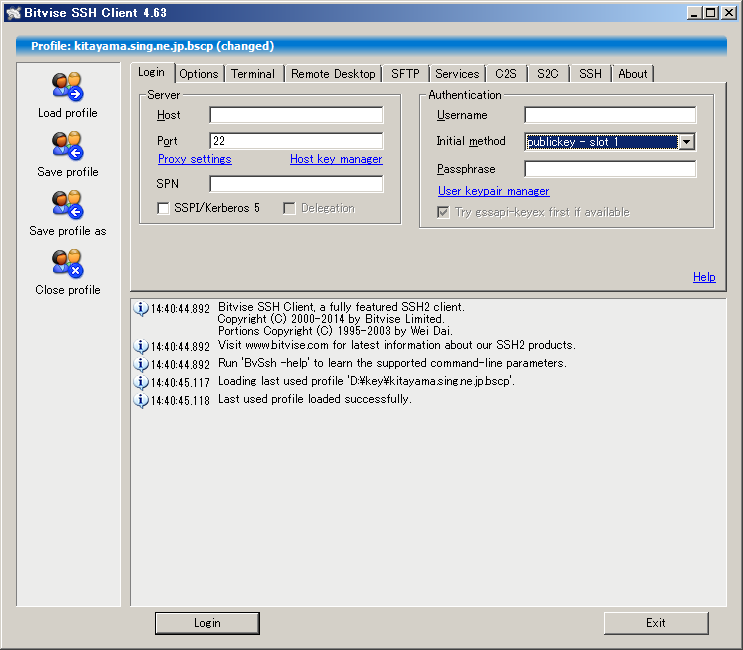
Task: Switch to the SSH tab
Action: pos(590,74)
